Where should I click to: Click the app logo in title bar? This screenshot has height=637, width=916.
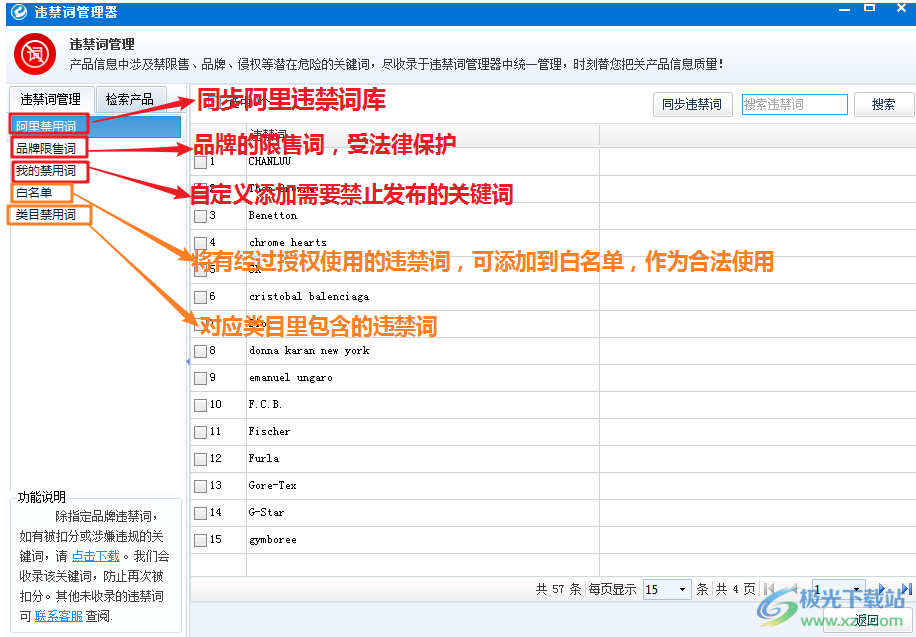tap(19, 11)
